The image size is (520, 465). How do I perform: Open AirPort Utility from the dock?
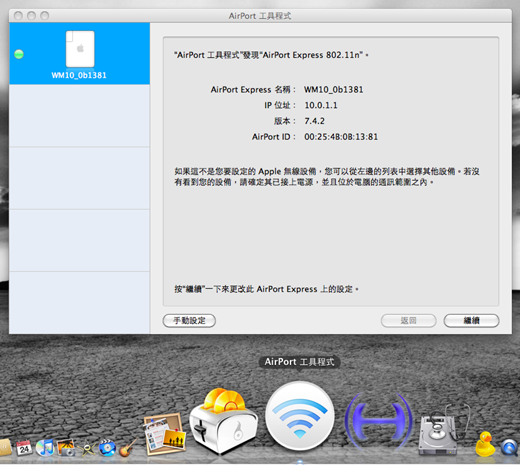point(299,415)
